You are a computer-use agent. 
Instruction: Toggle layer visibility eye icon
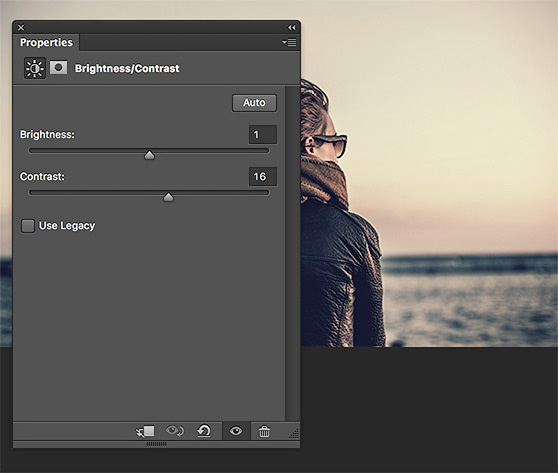pos(236,431)
